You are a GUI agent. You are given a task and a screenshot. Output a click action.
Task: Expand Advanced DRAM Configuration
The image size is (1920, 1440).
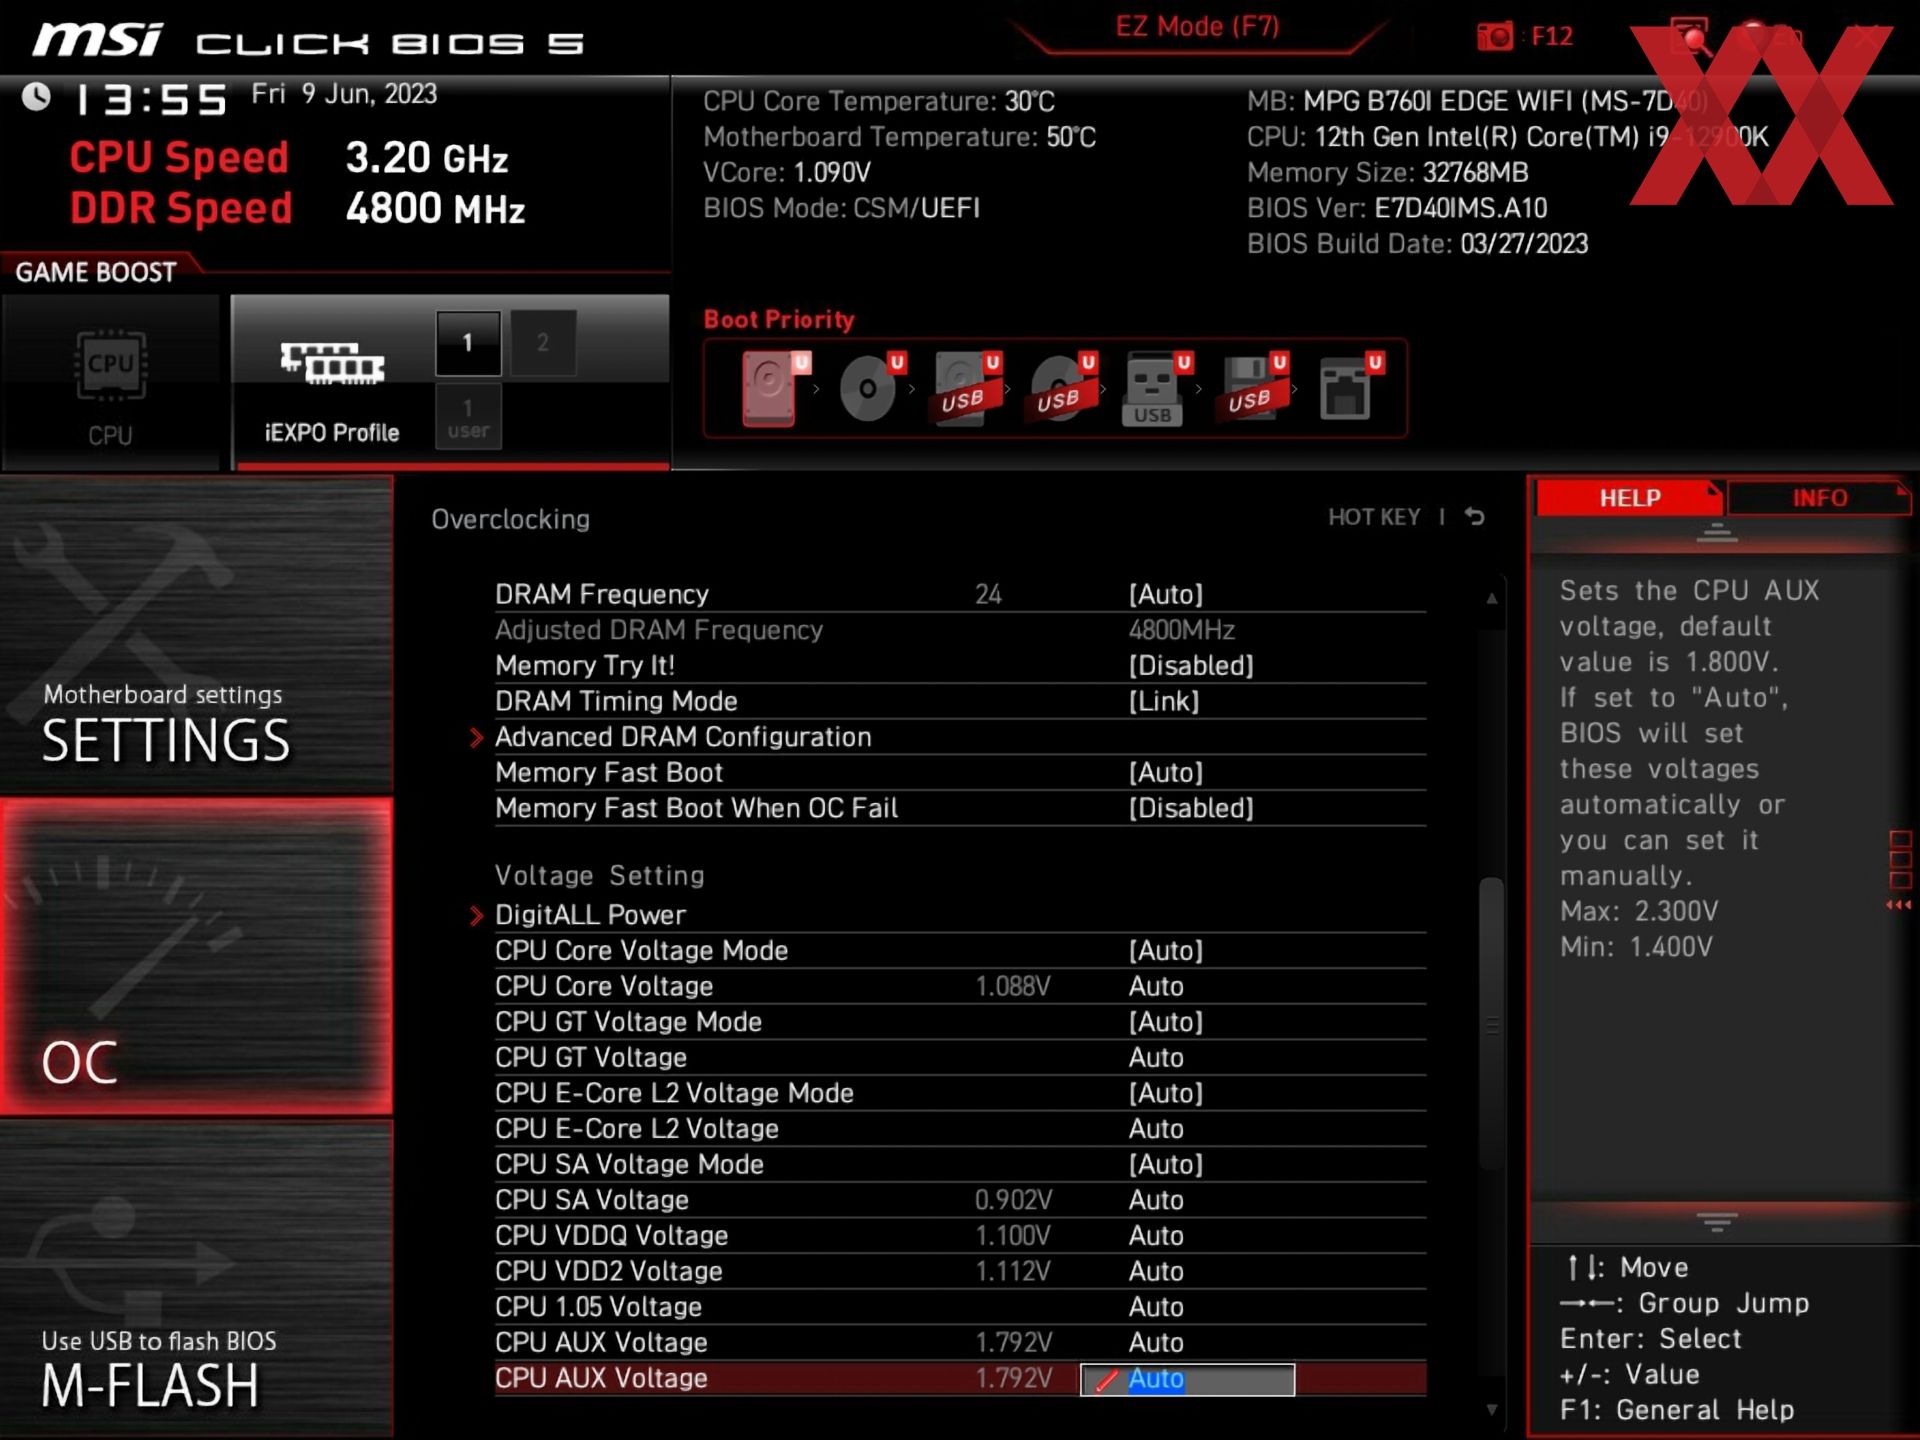click(x=683, y=737)
